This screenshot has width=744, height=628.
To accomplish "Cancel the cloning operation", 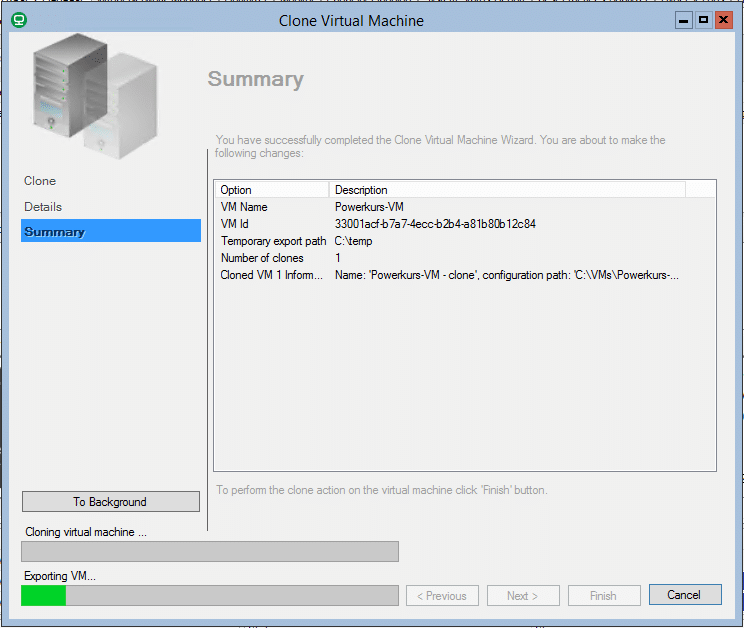I will click(x=685, y=595).
